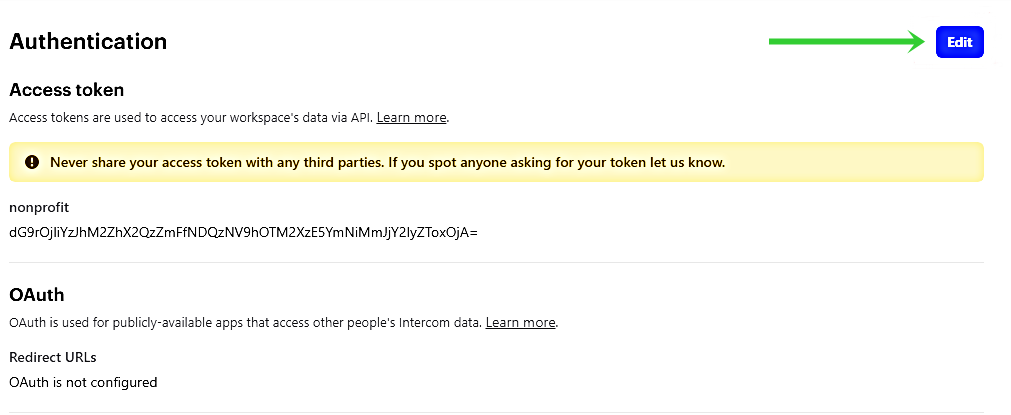Click the OAuth publicly-available apps description
1011x415 pixels.
(x=284, y=322)
